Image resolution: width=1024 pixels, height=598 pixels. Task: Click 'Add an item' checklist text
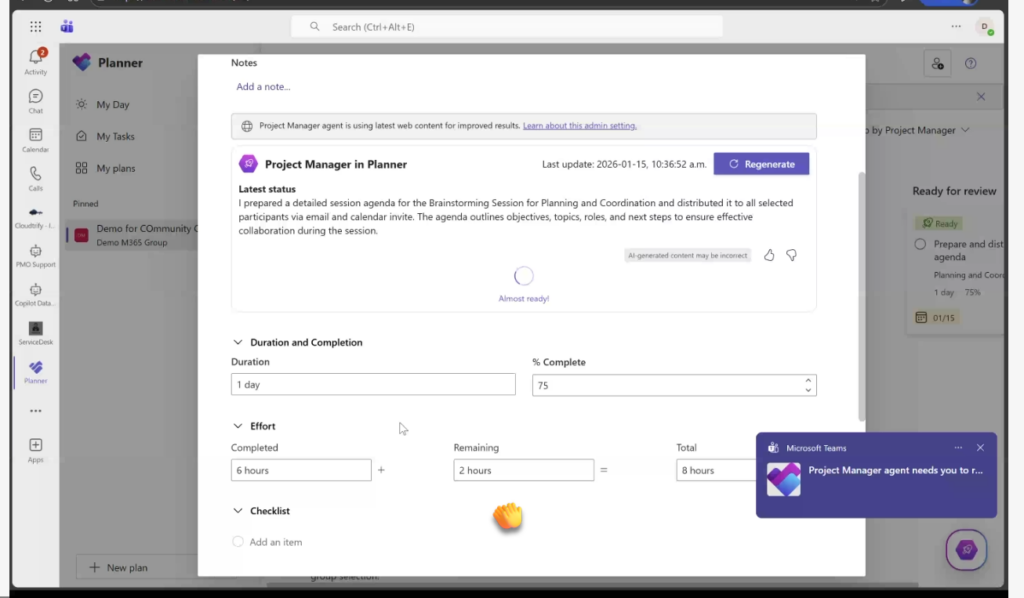pos(276,542)
